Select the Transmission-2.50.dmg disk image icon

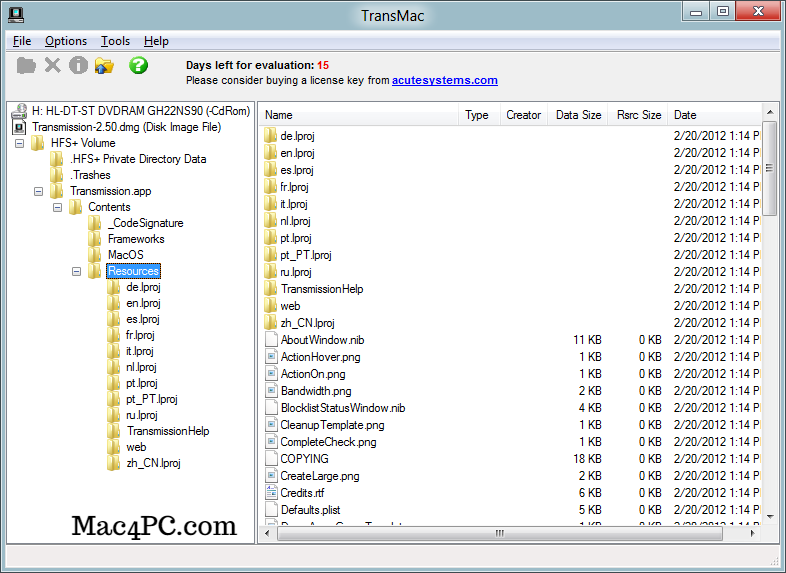click(20, 127)
